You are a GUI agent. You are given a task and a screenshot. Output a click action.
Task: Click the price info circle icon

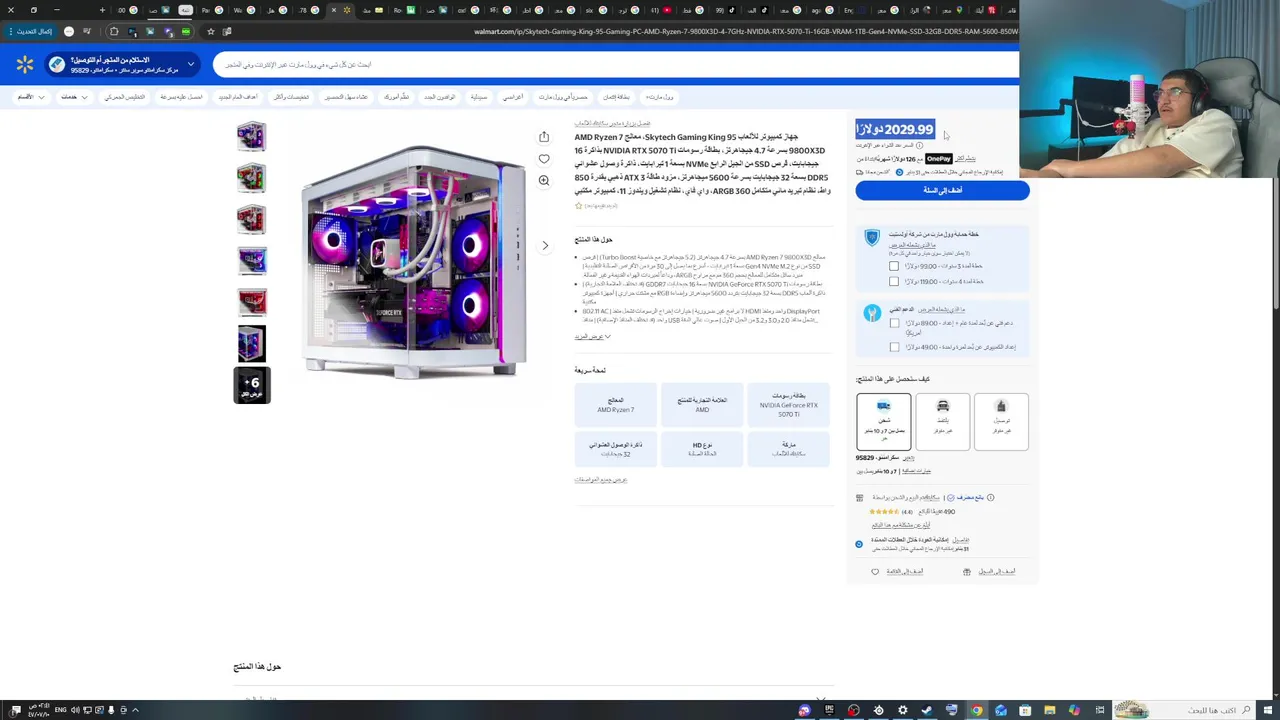point(920,146)
